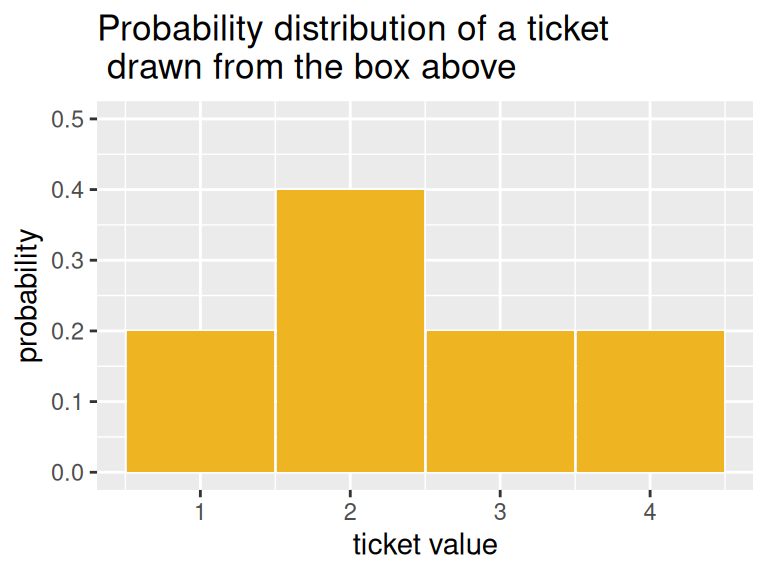The width and height of the screenshot is (768, 576).
Task: Select the 0.3 y-axis tick label
Action: (x=68, y=261)
